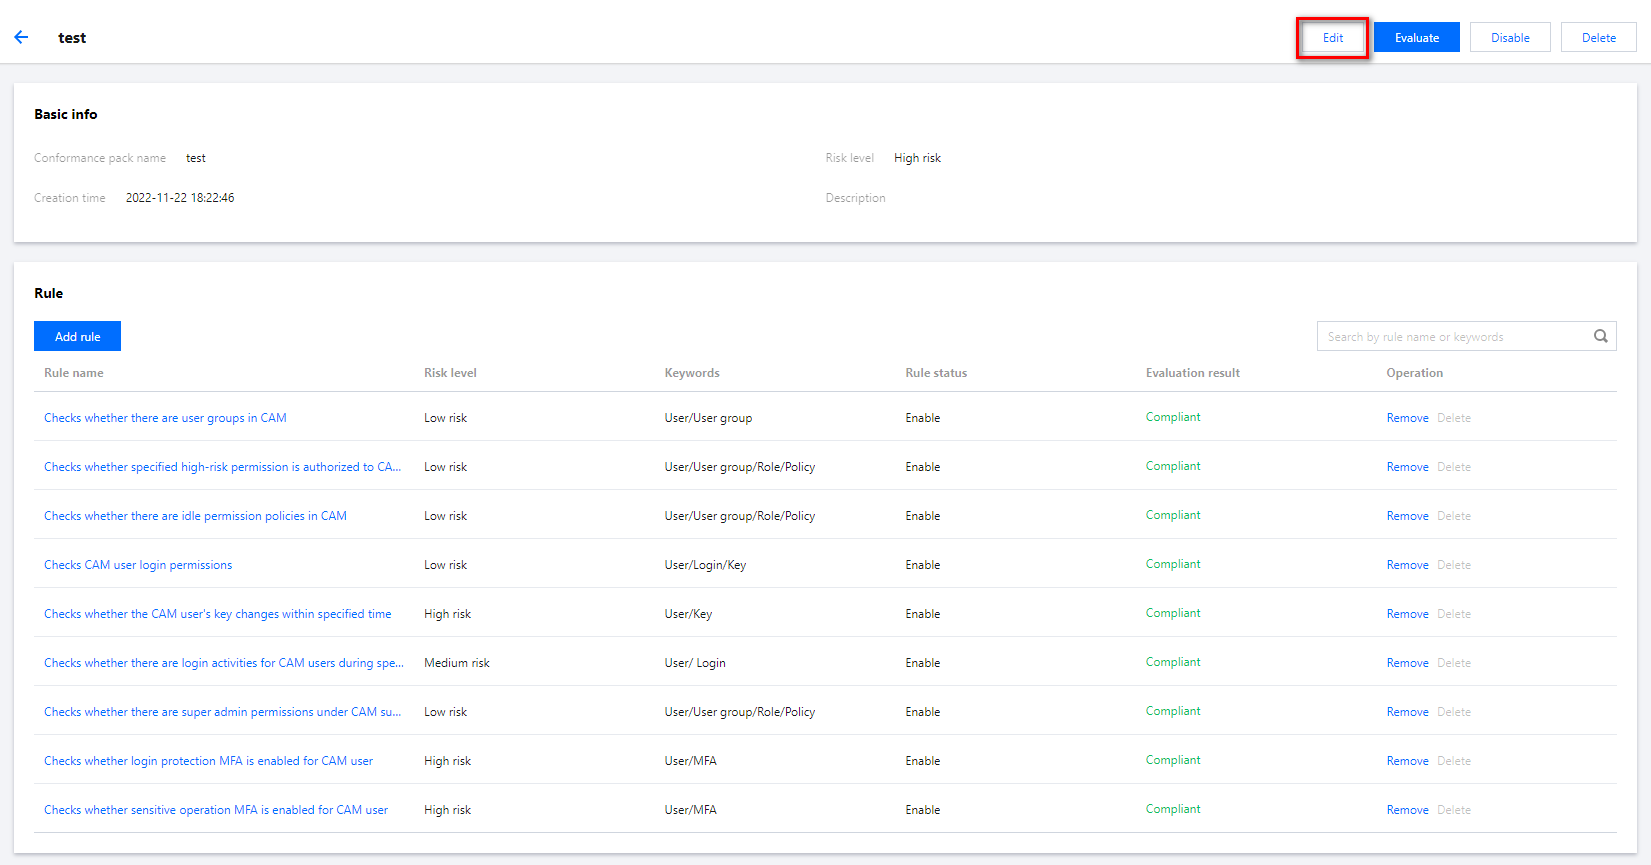This screenshot has height=865, width=1651.
Task: Remove the CAM user login permissions rule
Action: coord(1407,565)
